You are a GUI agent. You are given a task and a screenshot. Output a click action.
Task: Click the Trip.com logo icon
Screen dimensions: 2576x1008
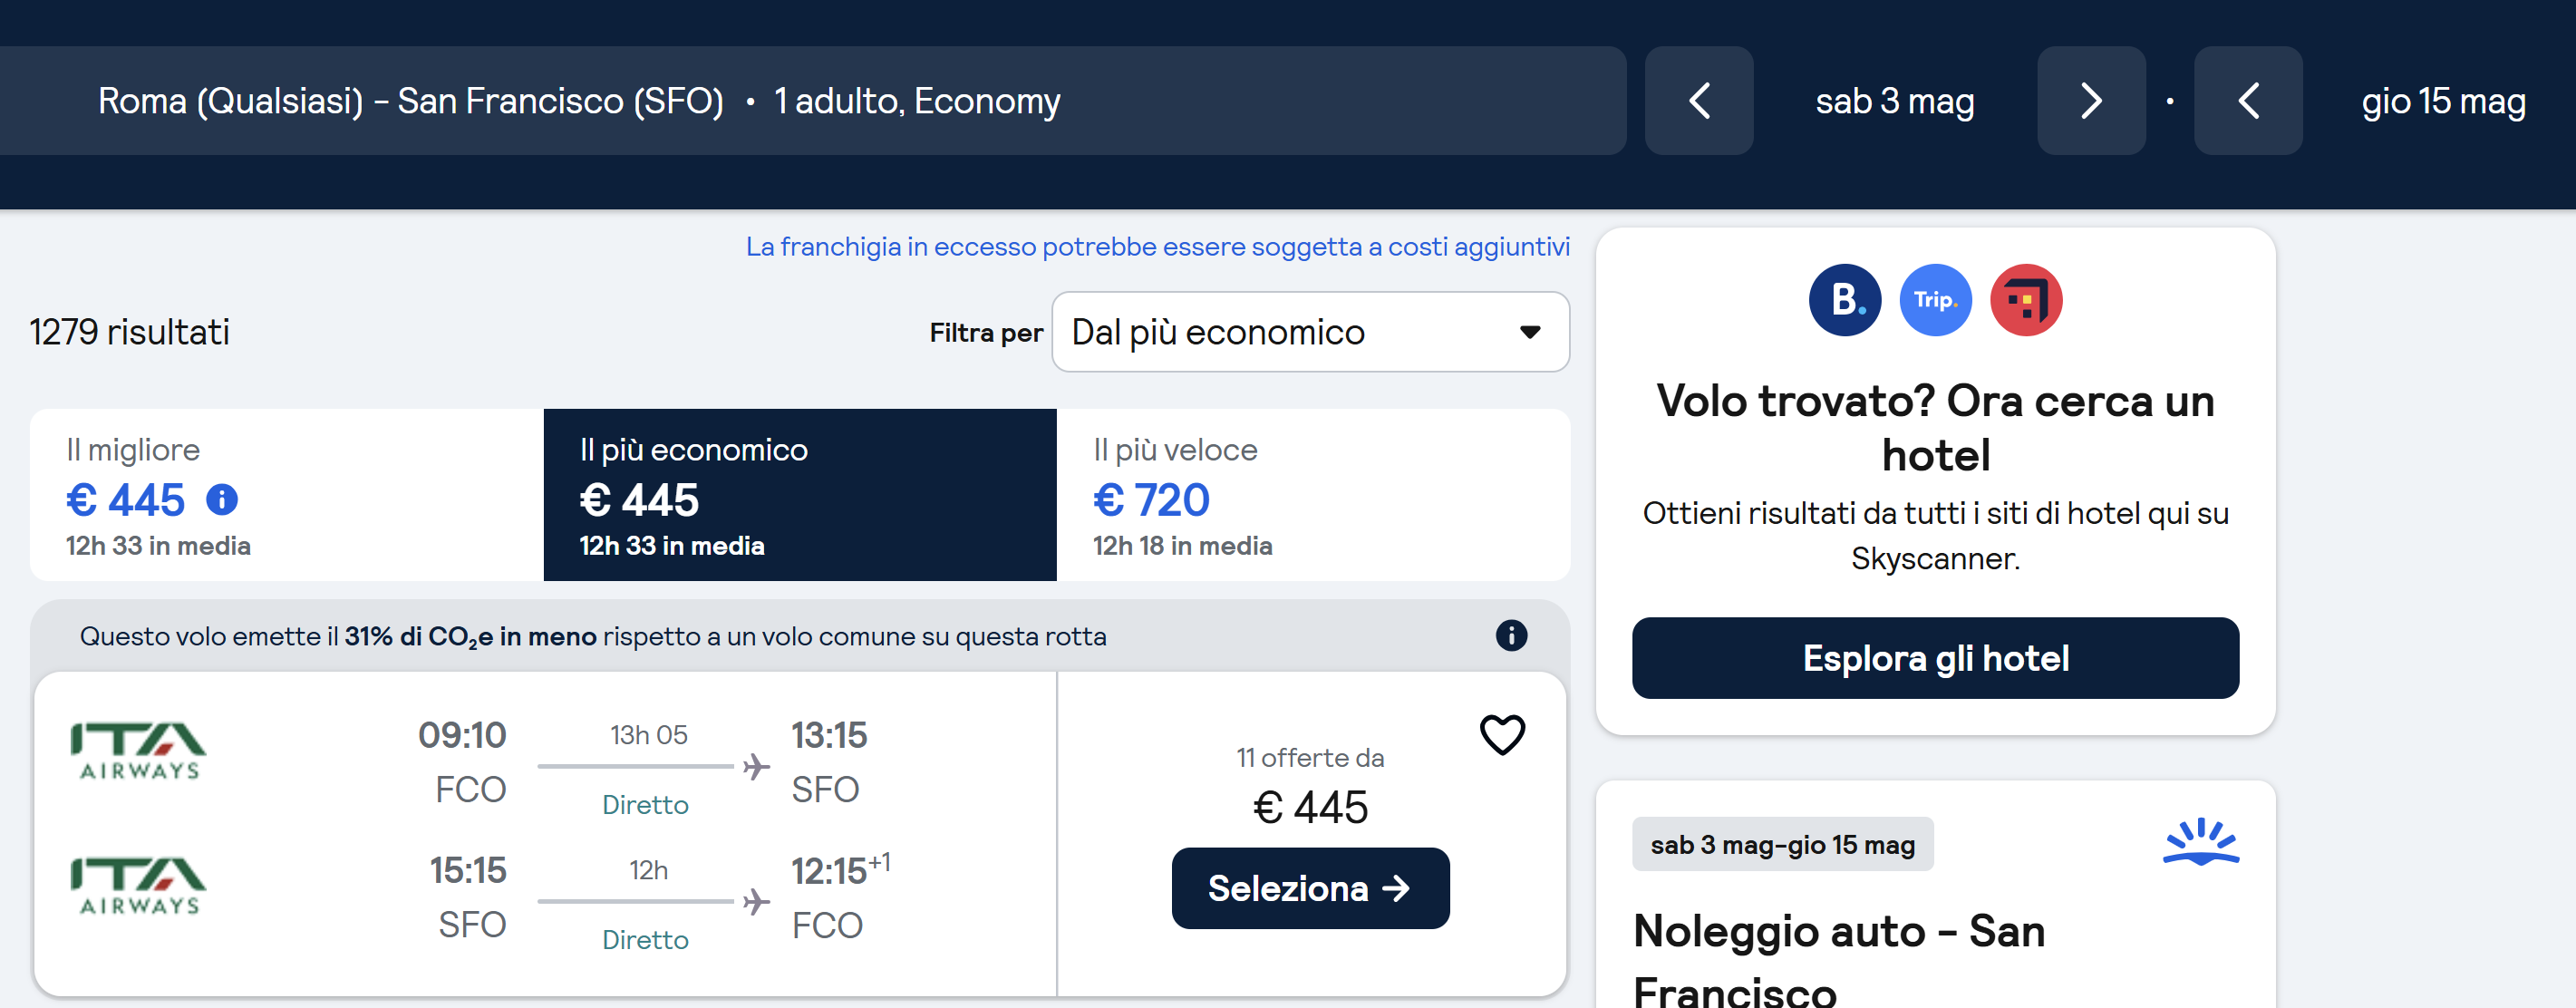pos(1935,300)
